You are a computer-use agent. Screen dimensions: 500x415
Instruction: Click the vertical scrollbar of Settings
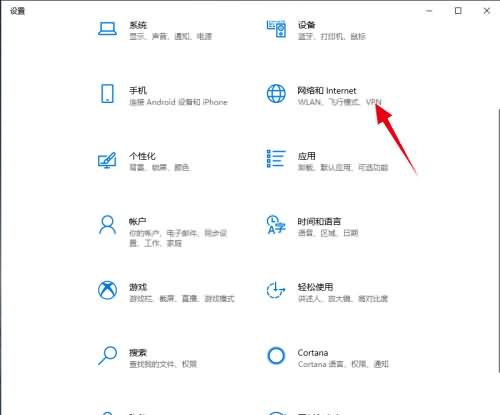(x=498, y=240)
